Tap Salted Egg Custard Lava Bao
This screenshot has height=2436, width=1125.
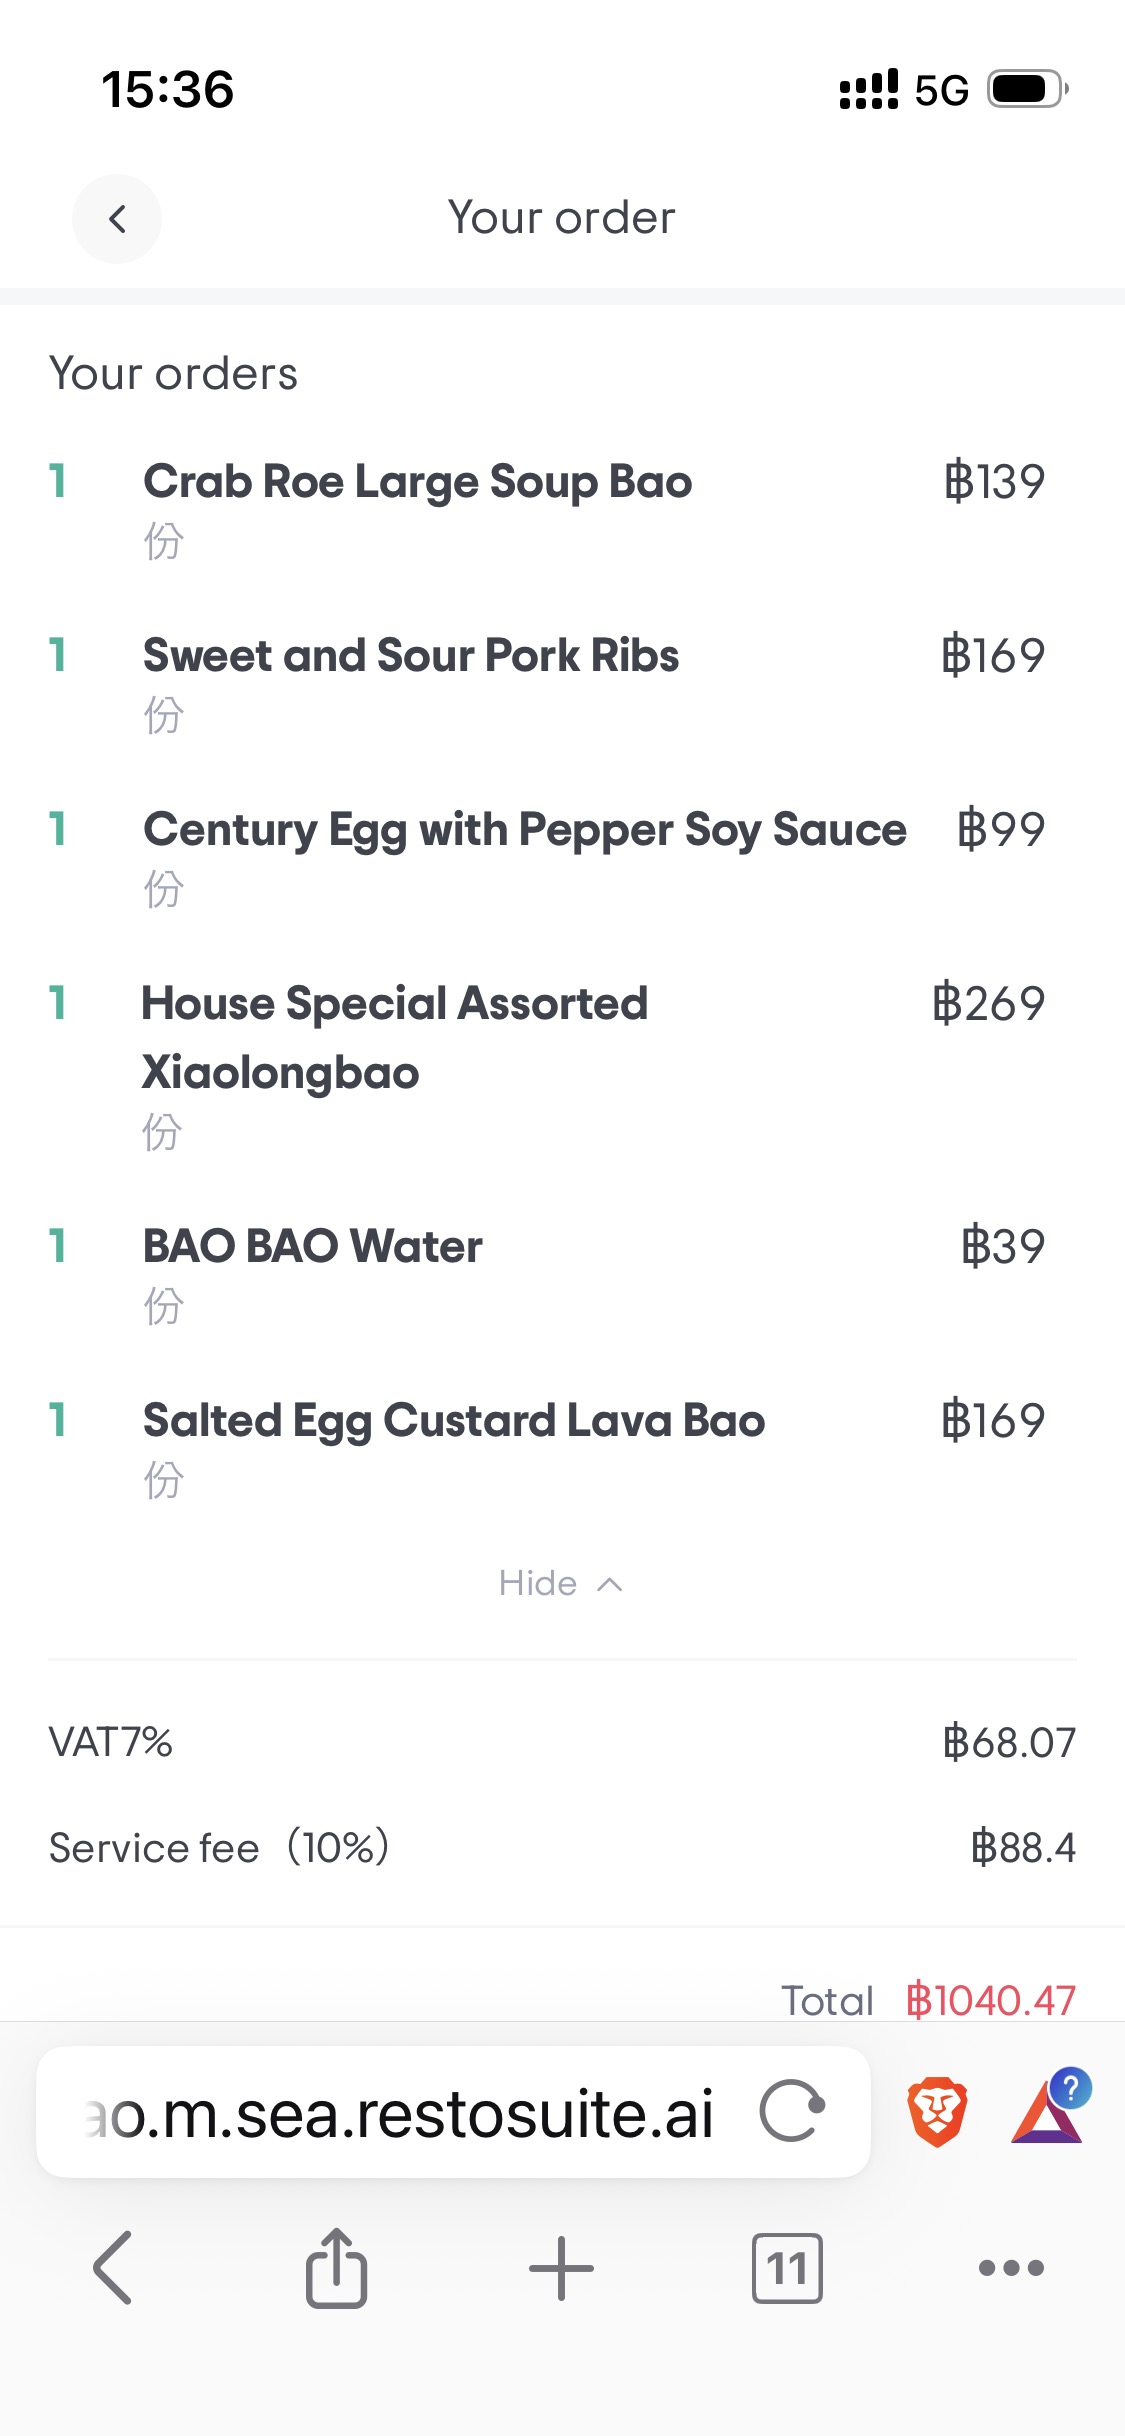[x=454, y=1421]
